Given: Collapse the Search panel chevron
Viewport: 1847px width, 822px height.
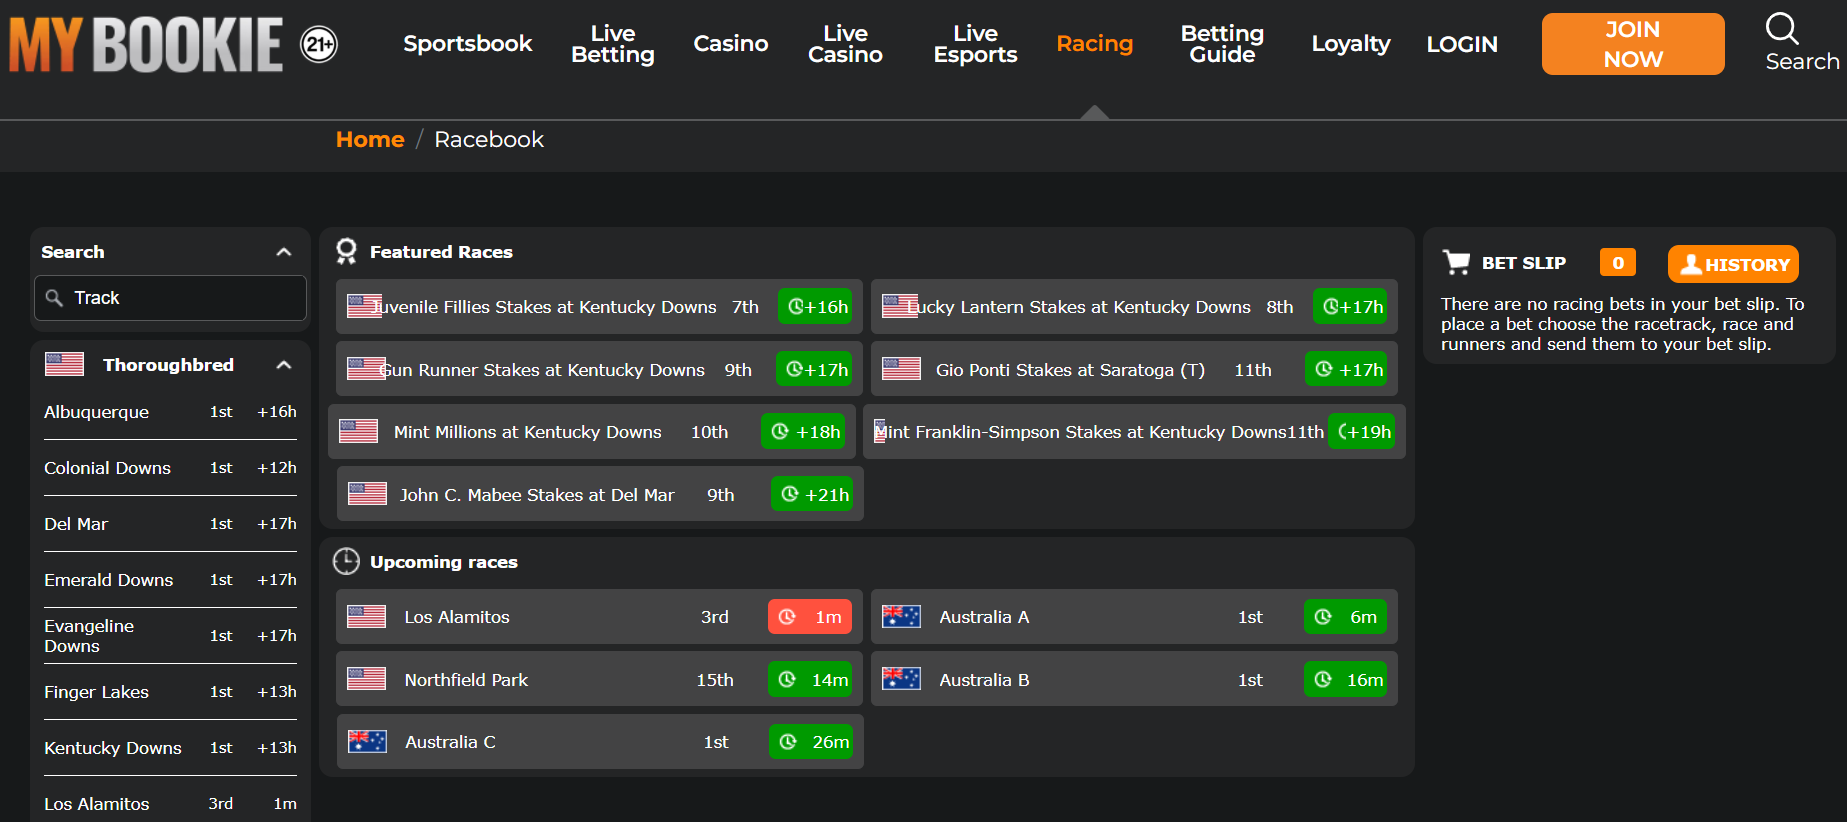Looking at the screenshot, I should click(284, 252).
